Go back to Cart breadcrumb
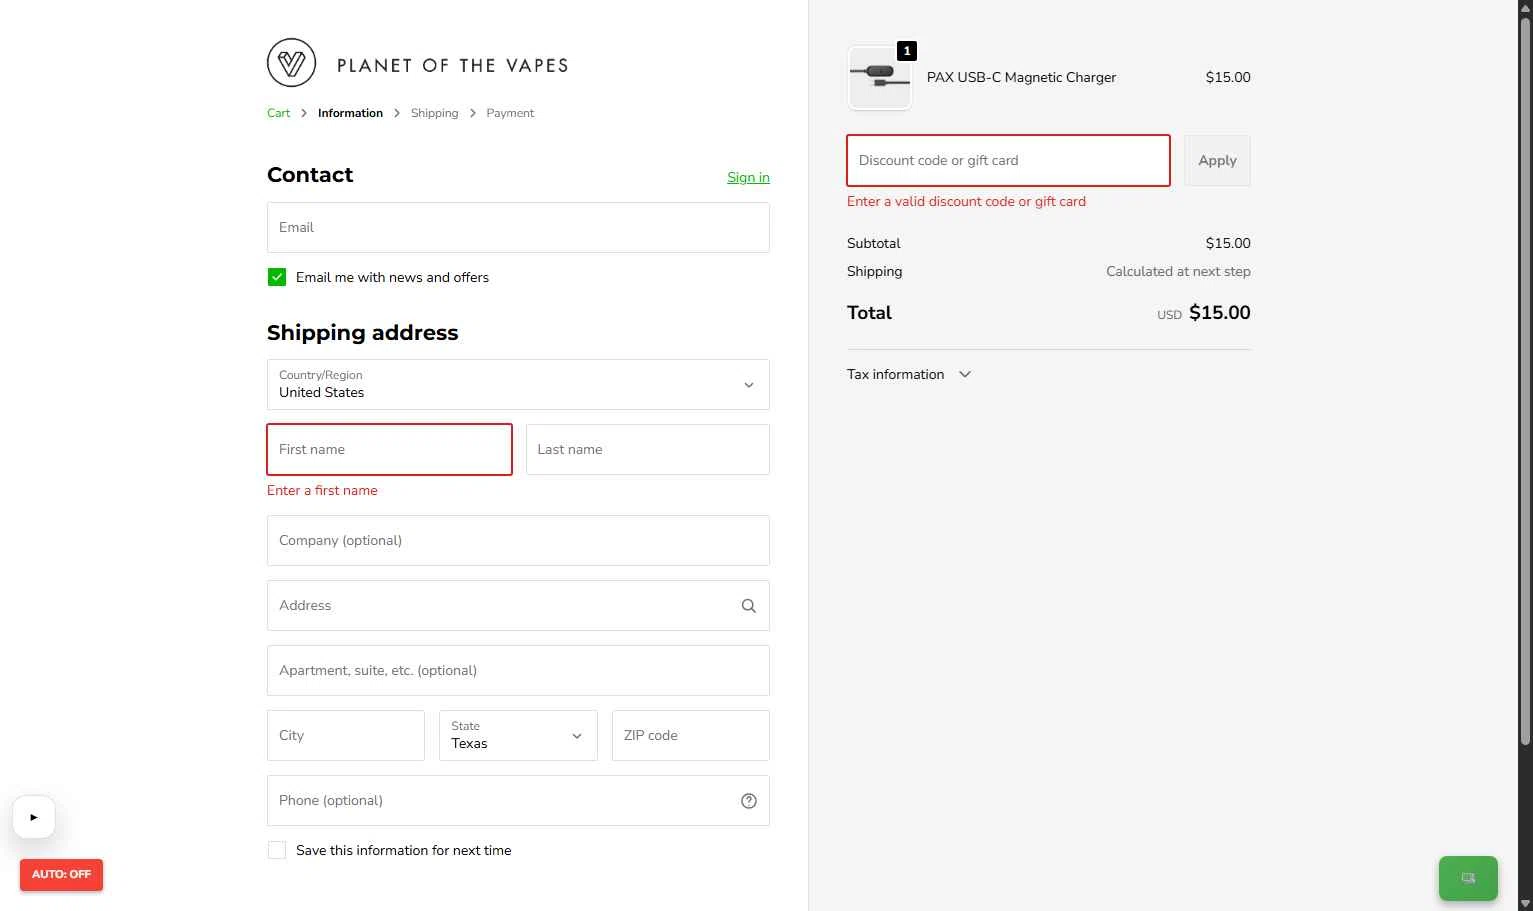 click(x=278, y=113)
